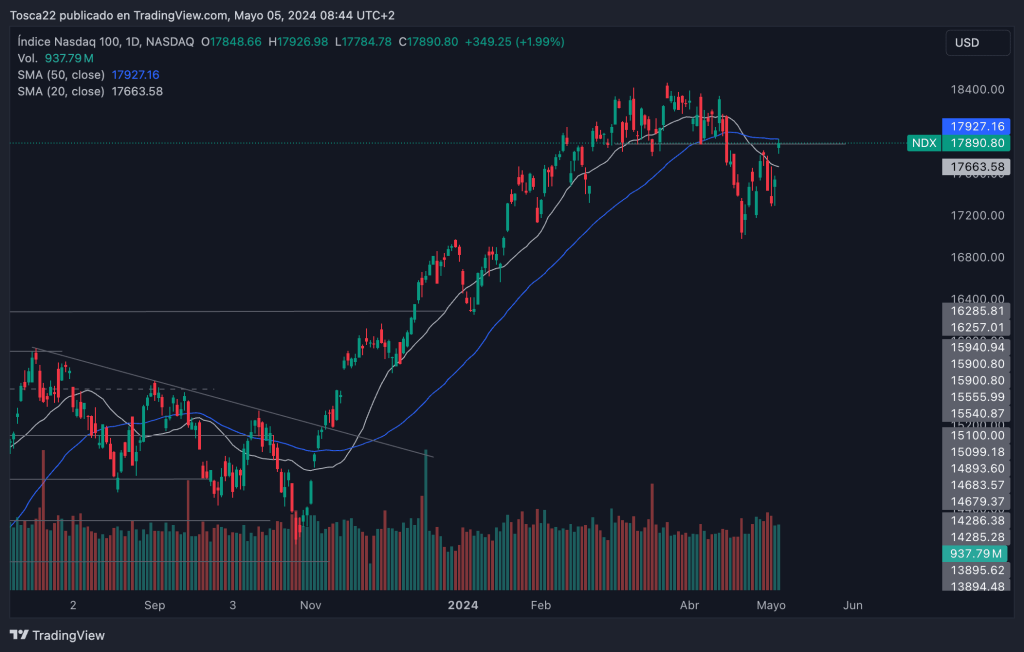The height and width of the screenshot is (652, 1024).
Task: Click the NDX symbol tag on price axis
Action: 923,143
